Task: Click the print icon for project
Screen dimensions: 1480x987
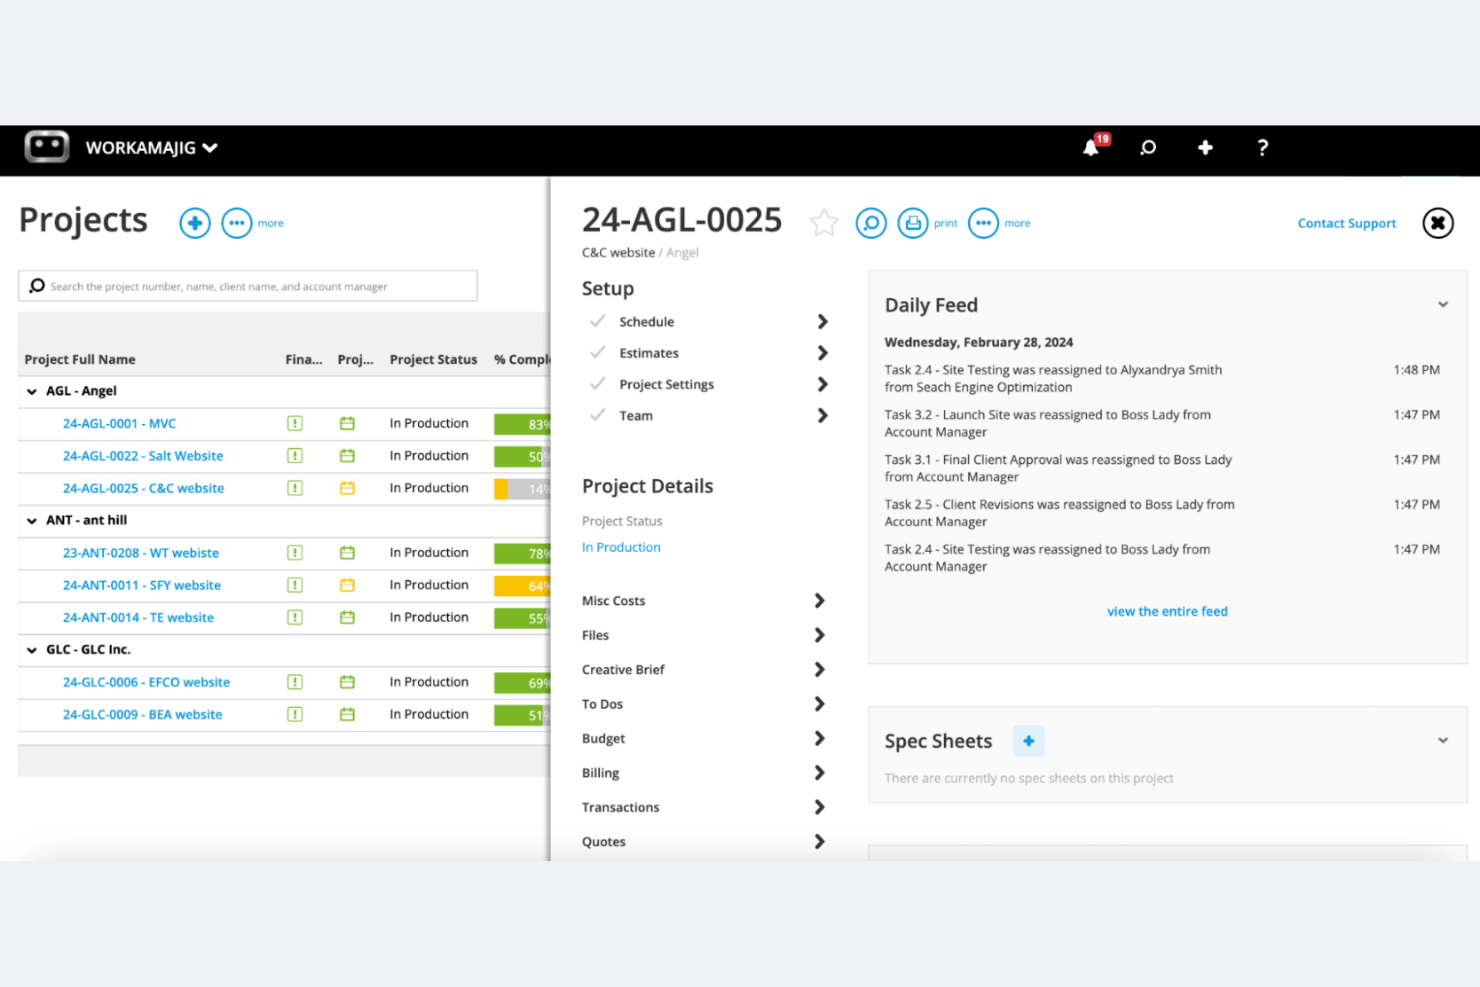Action: pos(913,223)
